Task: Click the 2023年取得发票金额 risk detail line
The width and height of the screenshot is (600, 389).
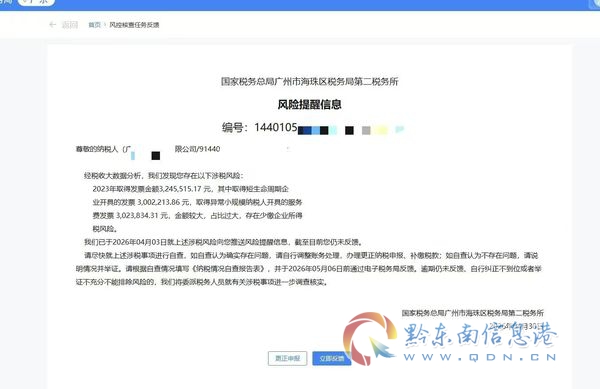Action: click(x=191, y=189)
